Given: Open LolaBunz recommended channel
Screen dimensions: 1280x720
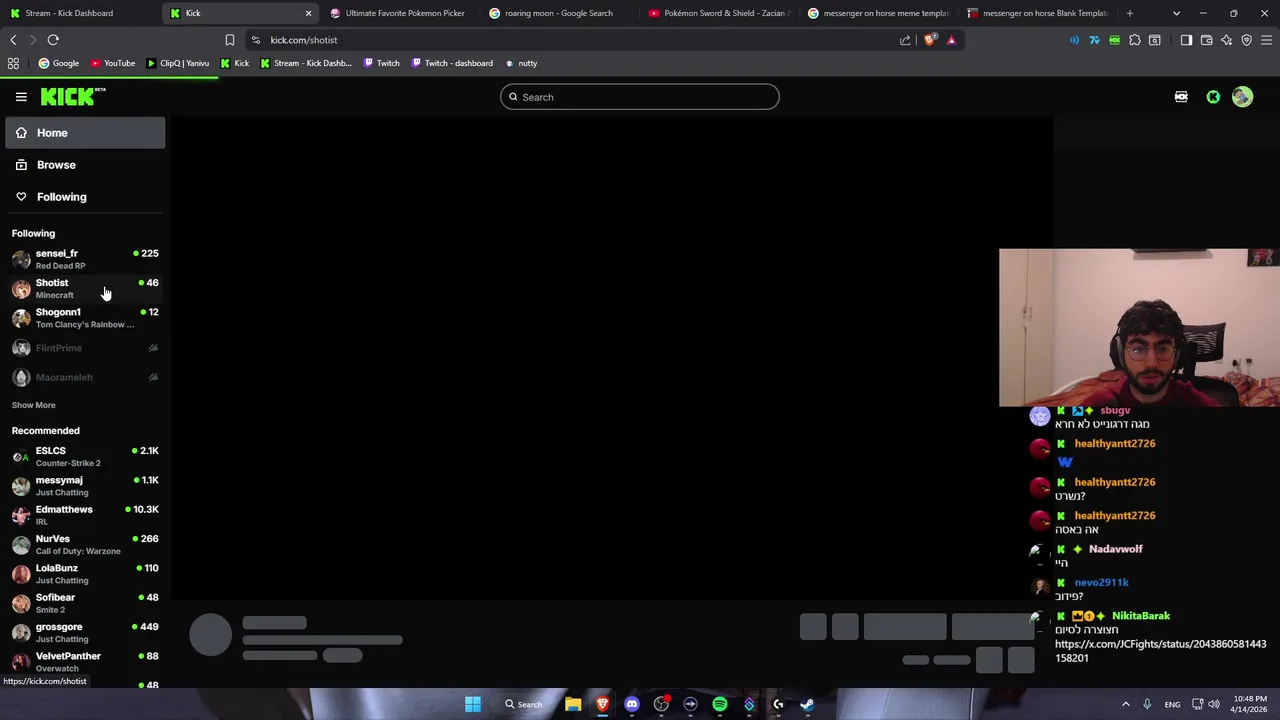Looking at the screenshot, I should coord(85,573).
